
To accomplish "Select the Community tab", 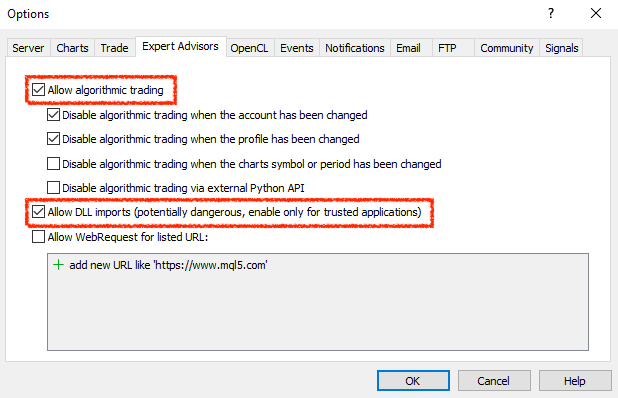I will (506, 48).
